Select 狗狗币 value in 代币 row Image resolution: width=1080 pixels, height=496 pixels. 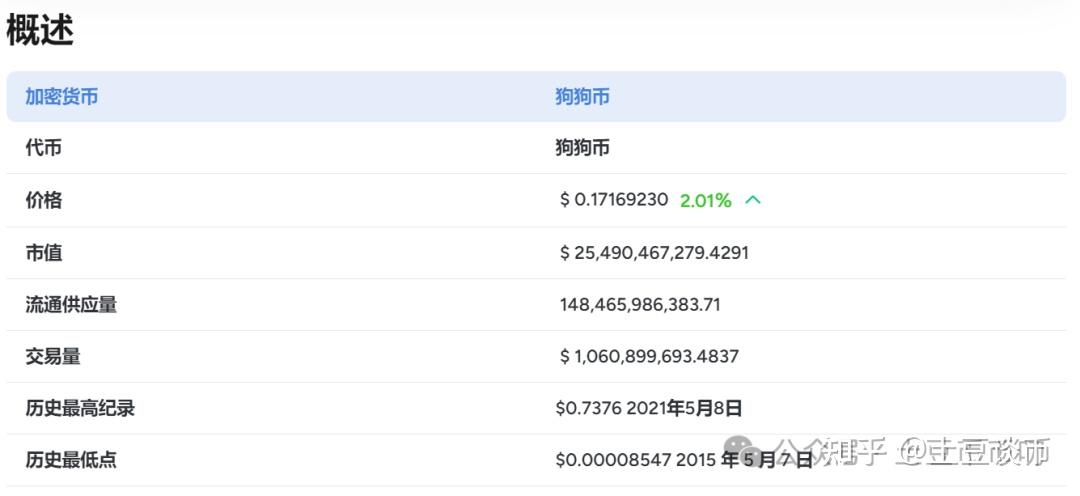pos(582,147)
